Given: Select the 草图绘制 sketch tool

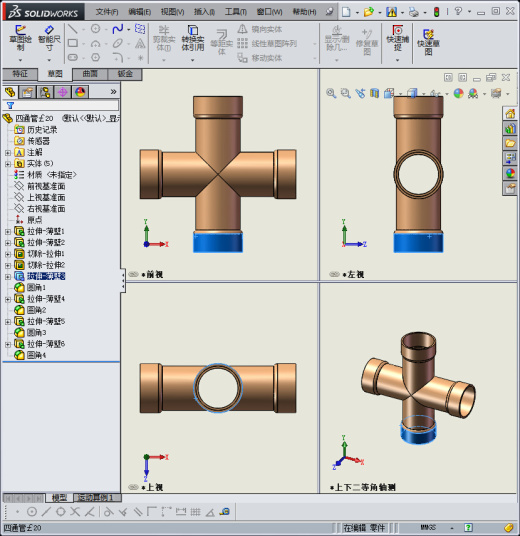Looking at the screenshot, I should [x=21, y=38].
